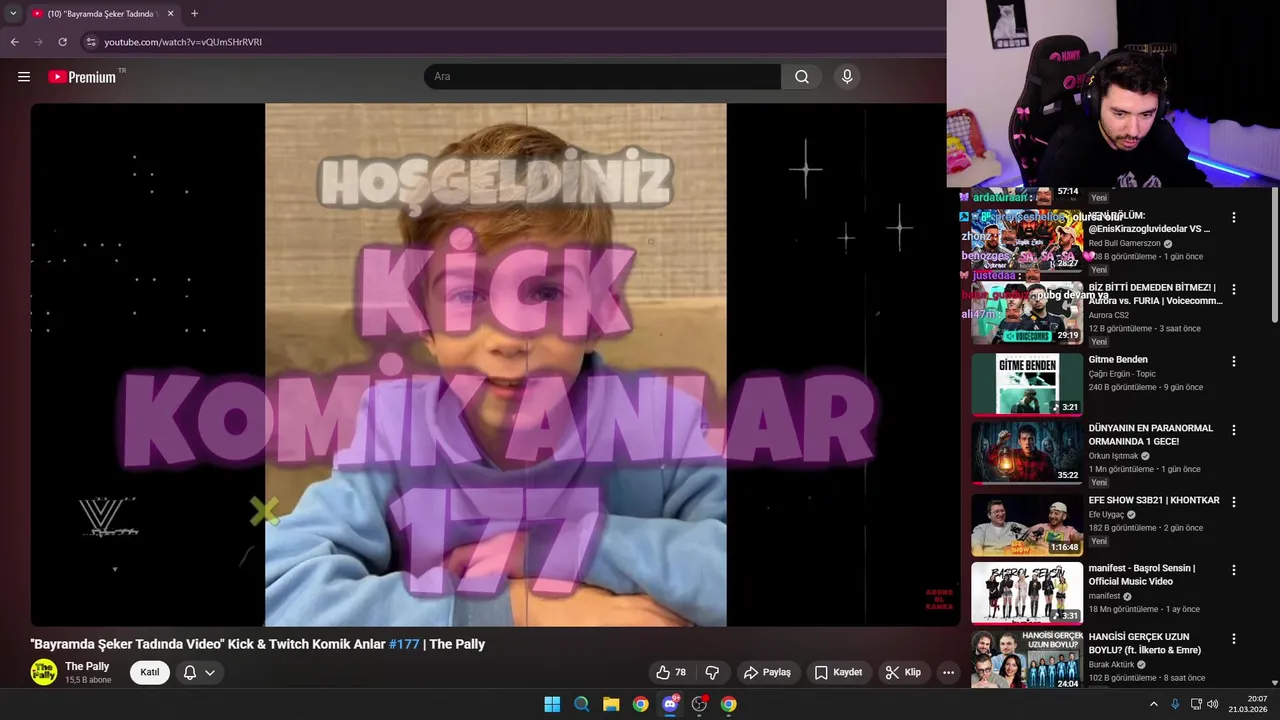Go back using browser back arrow
1280x720 pixels.
[15, 42]
